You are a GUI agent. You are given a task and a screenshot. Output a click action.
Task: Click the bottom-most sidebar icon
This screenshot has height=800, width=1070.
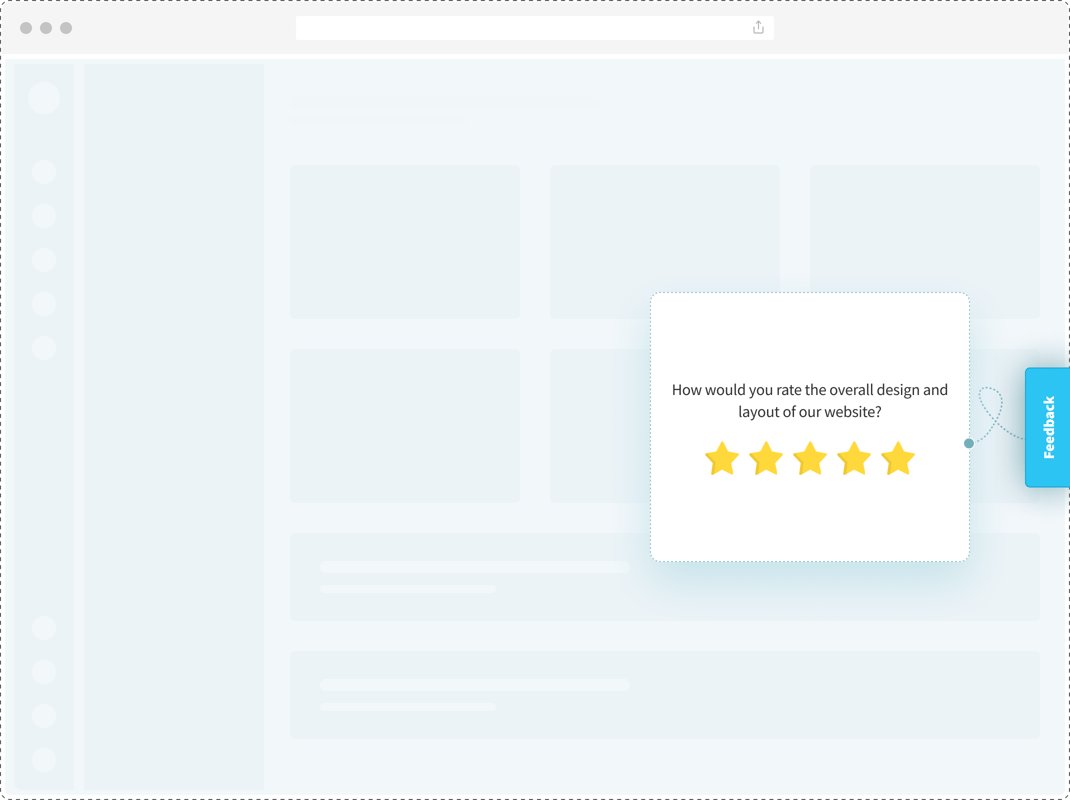click(x=44, y=759)
